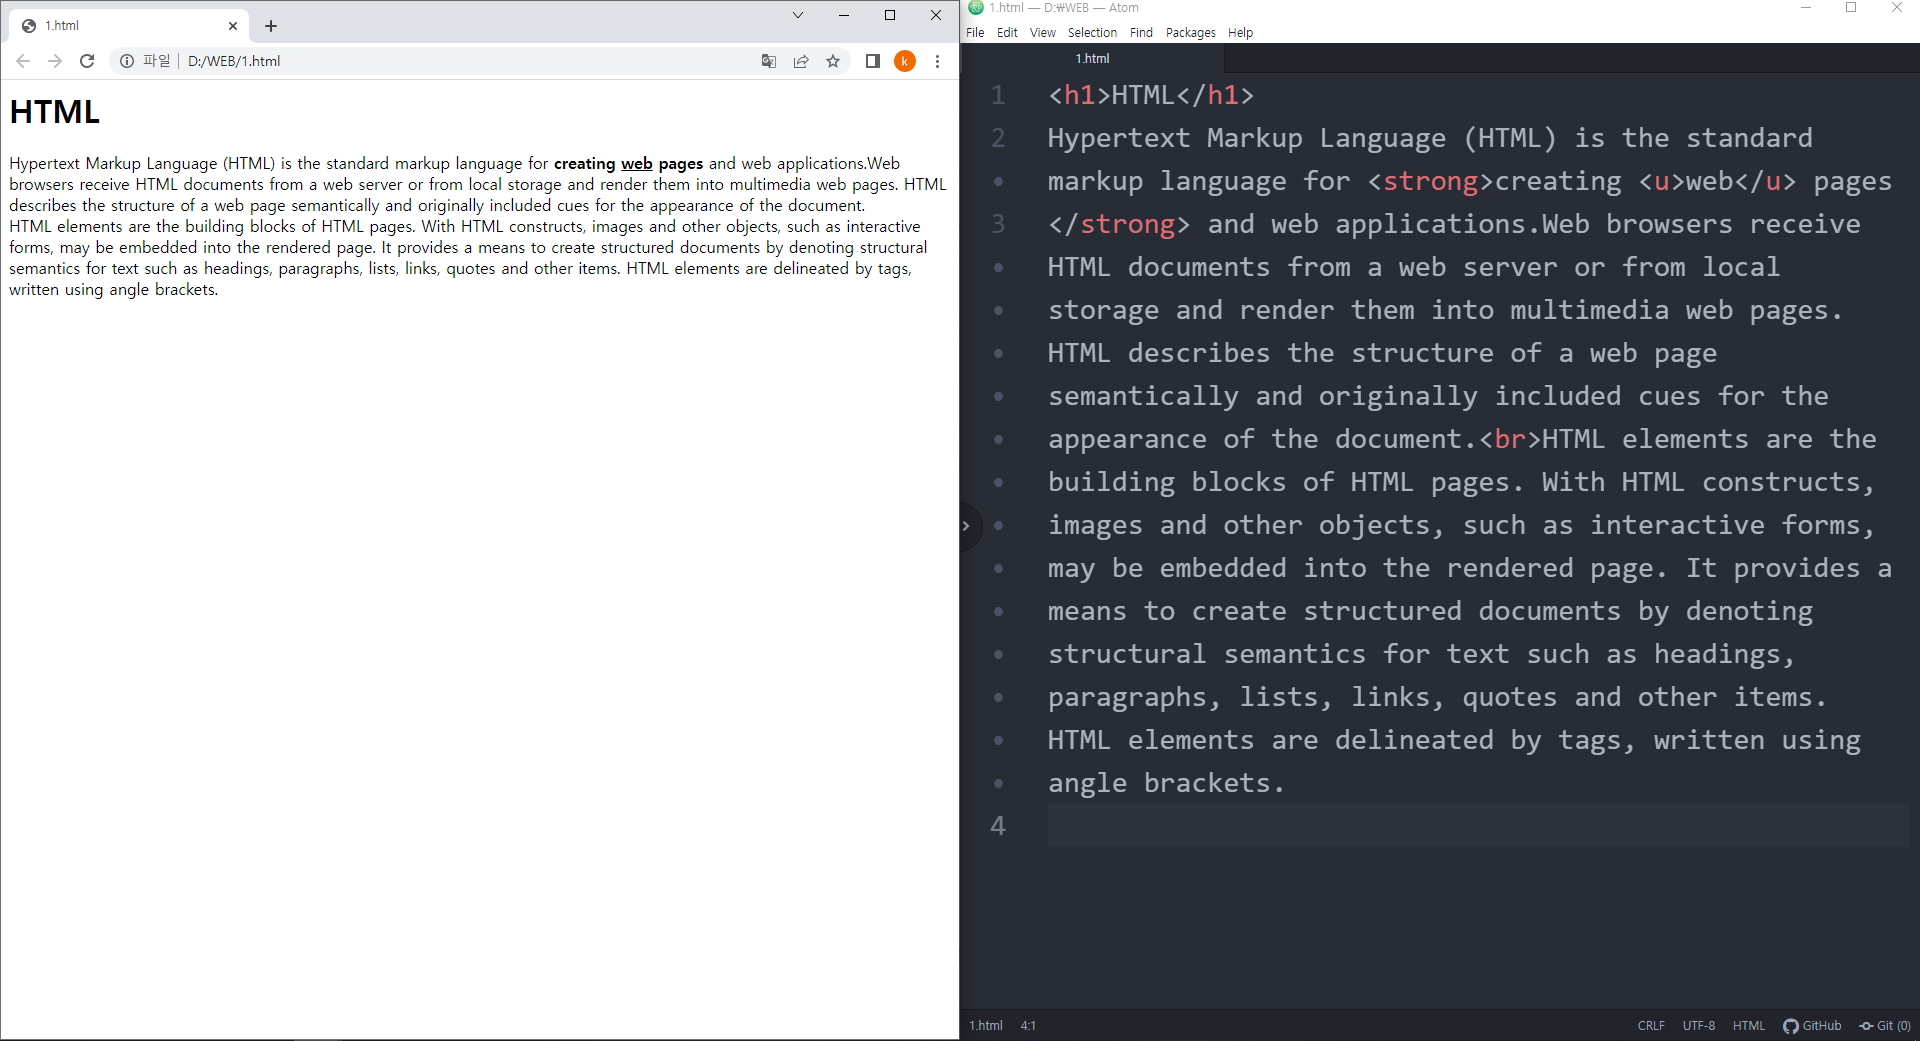Click line number 4 in Atom gutter
This screenshot has width=1920, height=1041.
(998, 827)
